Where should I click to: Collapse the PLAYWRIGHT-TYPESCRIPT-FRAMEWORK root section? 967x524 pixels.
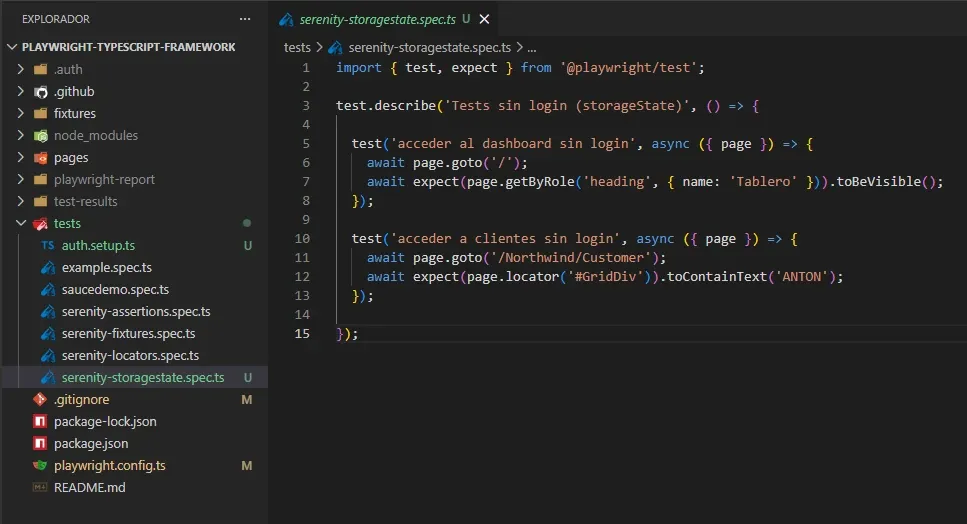tap(12, 47)
